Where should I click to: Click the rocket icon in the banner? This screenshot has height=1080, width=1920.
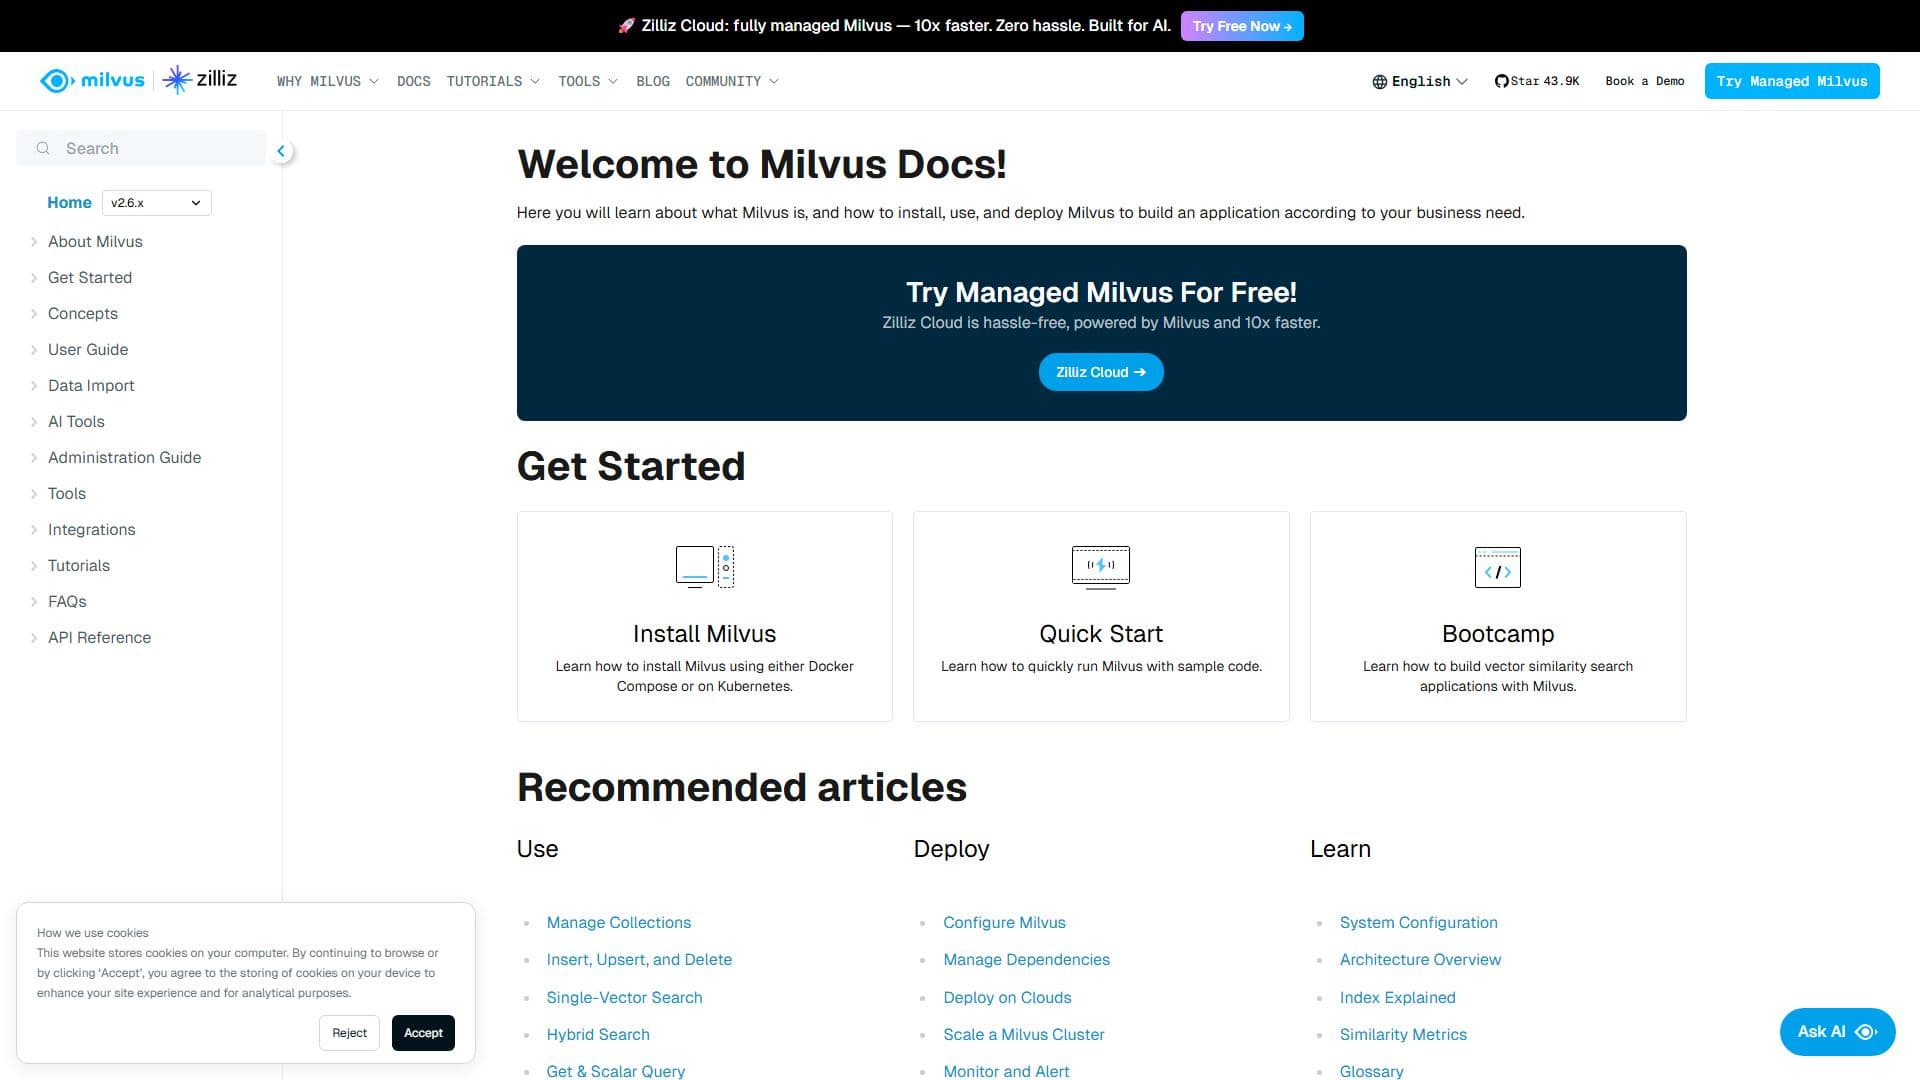(626, 26)
